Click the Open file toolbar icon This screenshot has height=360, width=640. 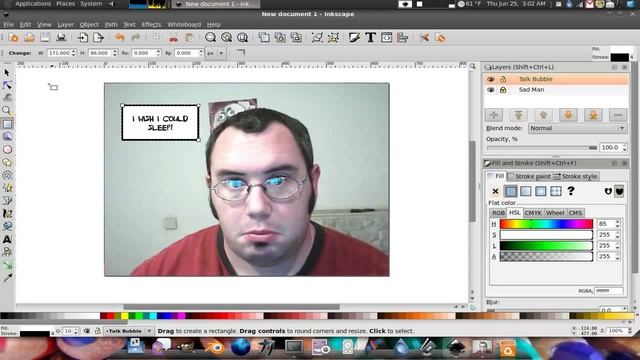tap(29, 38)
